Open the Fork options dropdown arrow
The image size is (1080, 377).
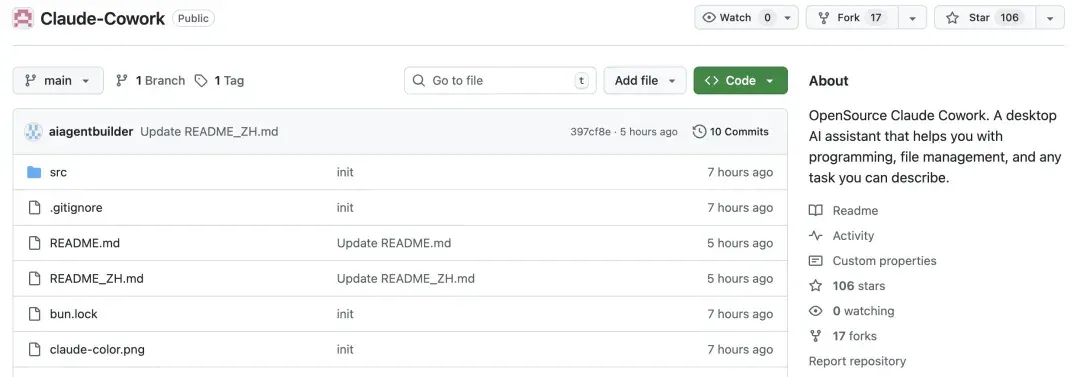913,18
